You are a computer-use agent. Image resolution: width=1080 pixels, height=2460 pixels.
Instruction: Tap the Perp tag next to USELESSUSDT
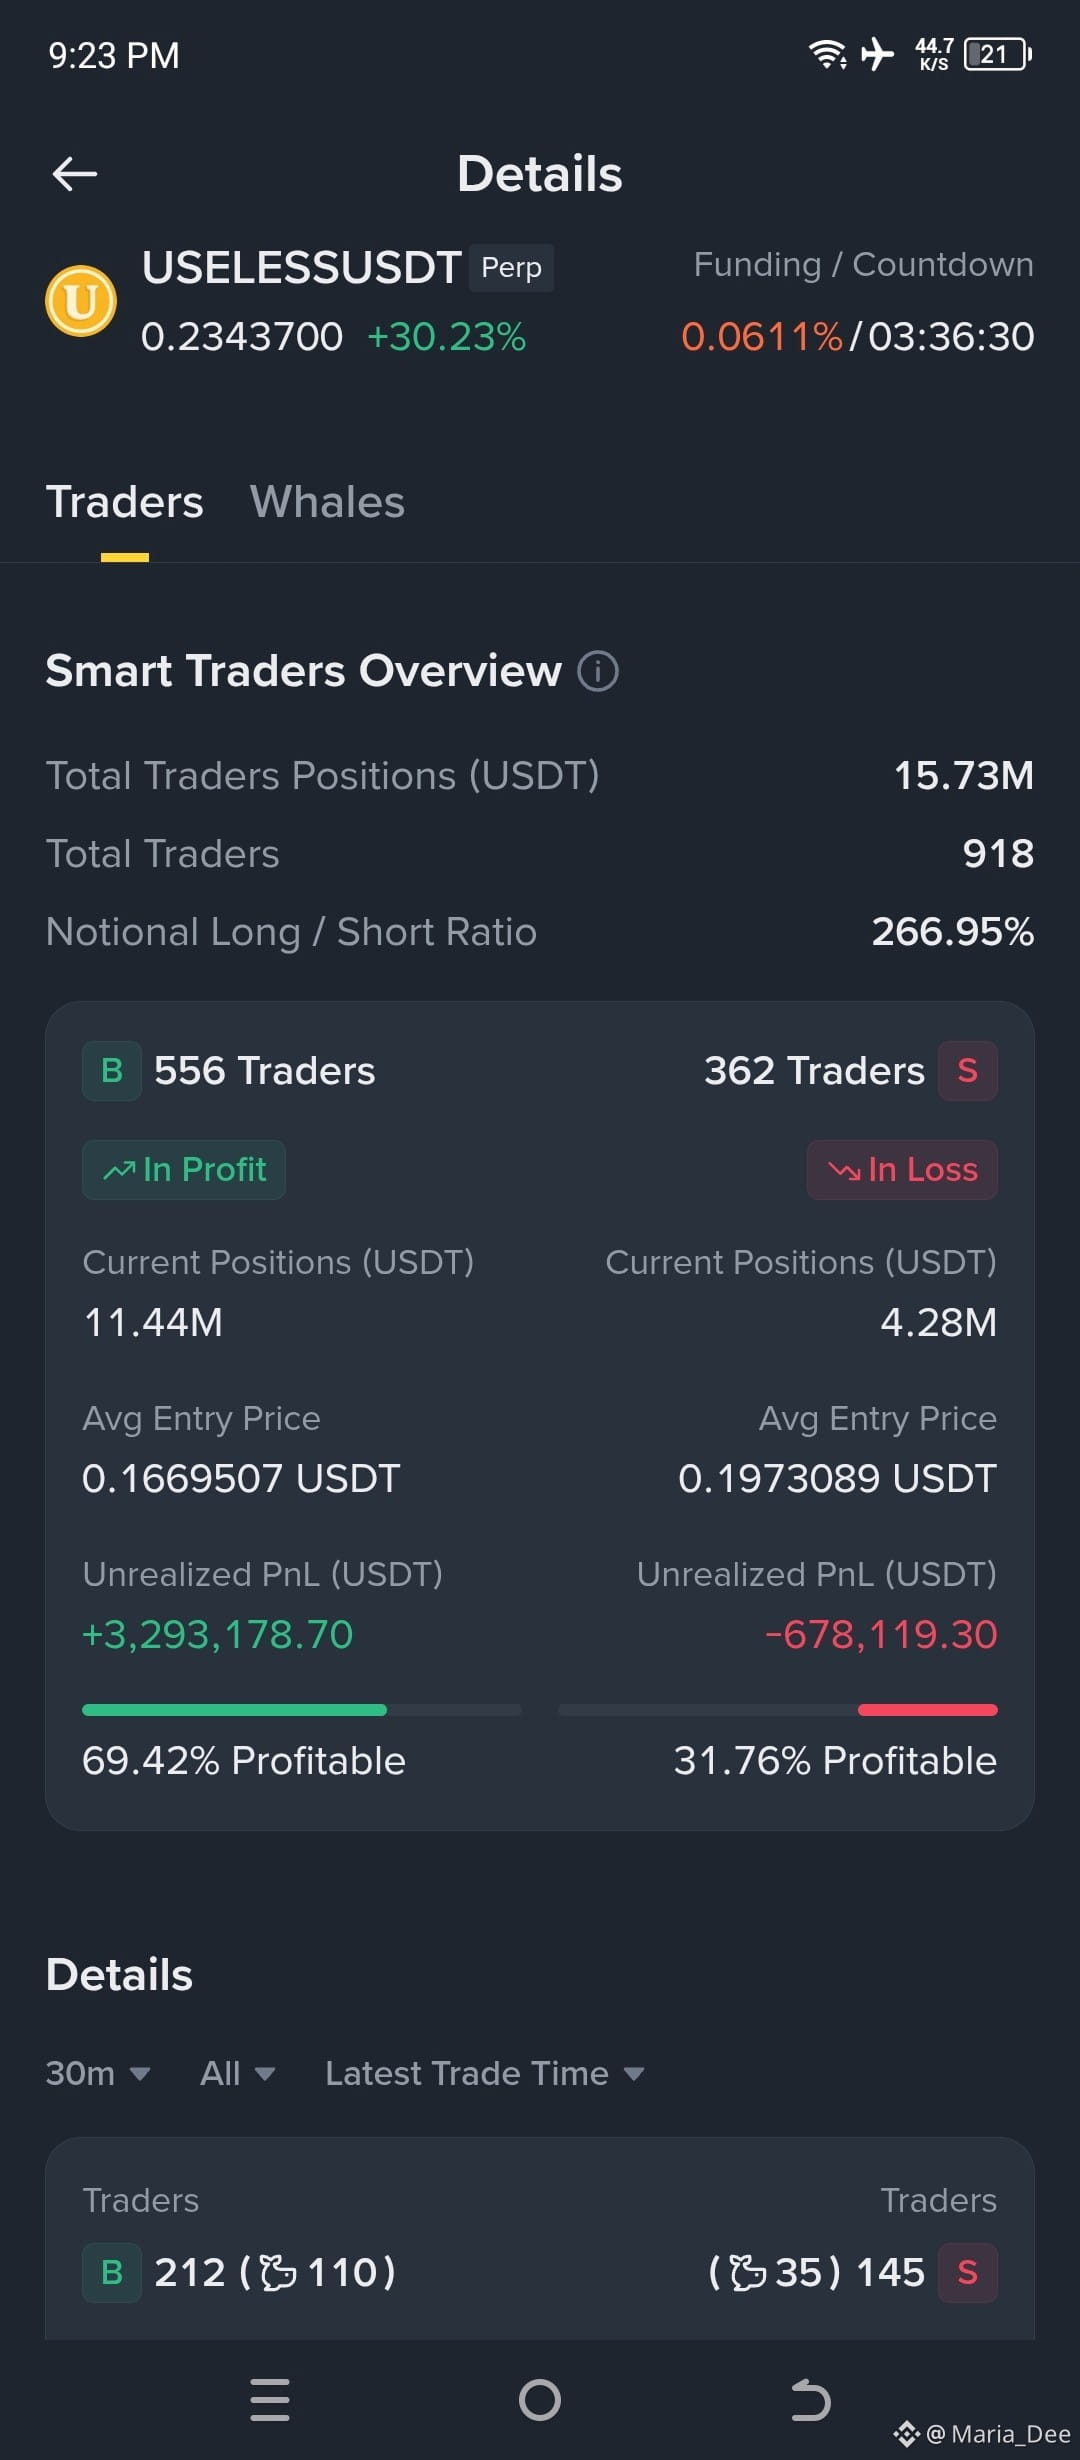coord(511,268)
